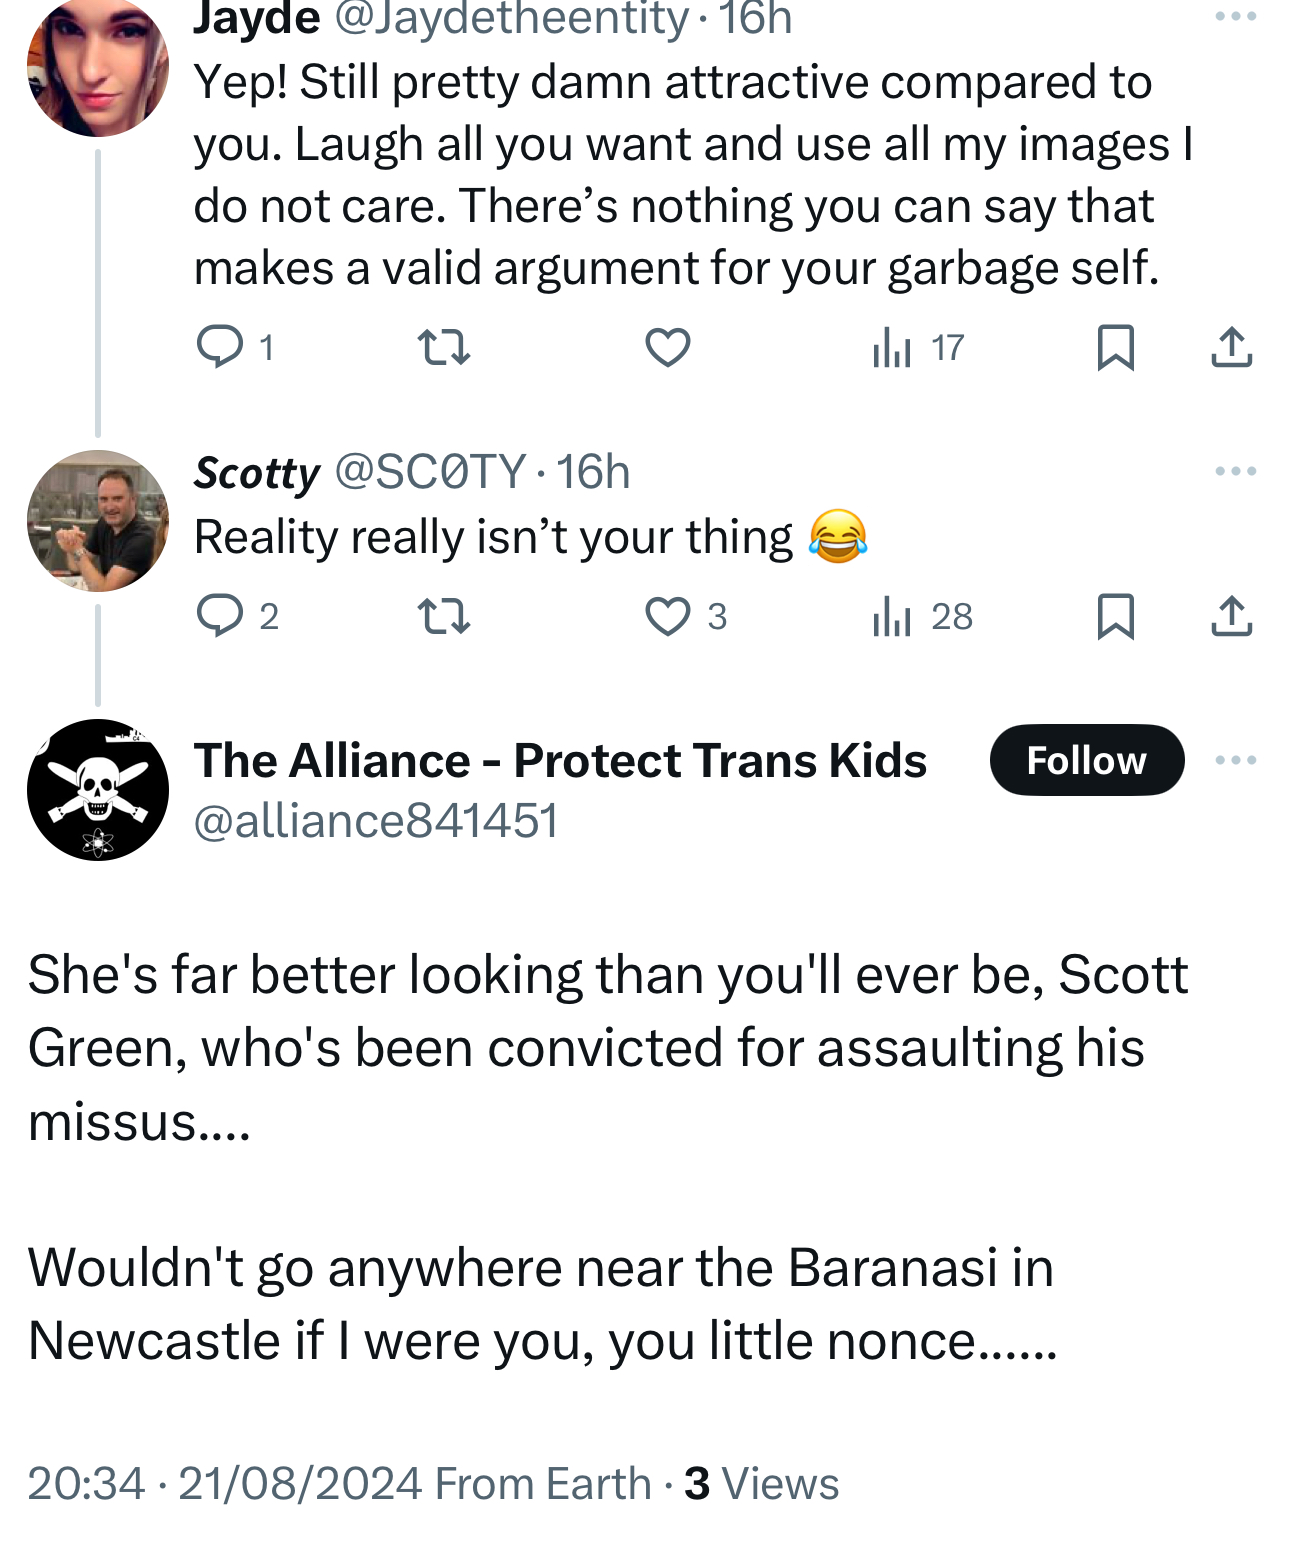The image size is (1290, 1547).
Task: Open The Alliance skull avatar
Action: click(97, 790)
